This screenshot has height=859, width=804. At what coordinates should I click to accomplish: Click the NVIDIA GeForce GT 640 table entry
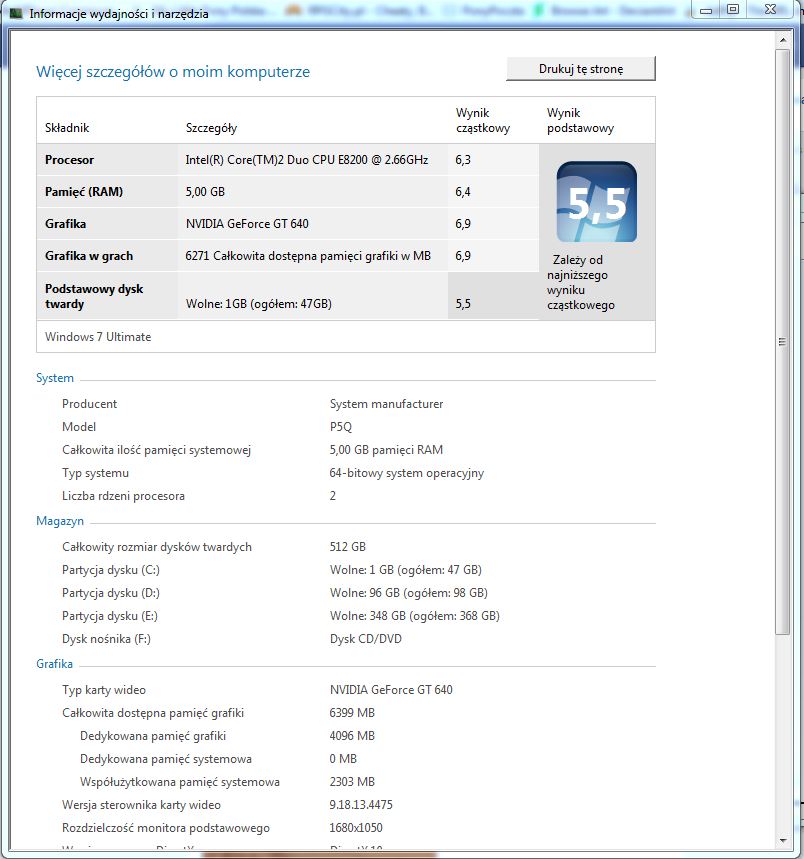(x=247, y=224)
